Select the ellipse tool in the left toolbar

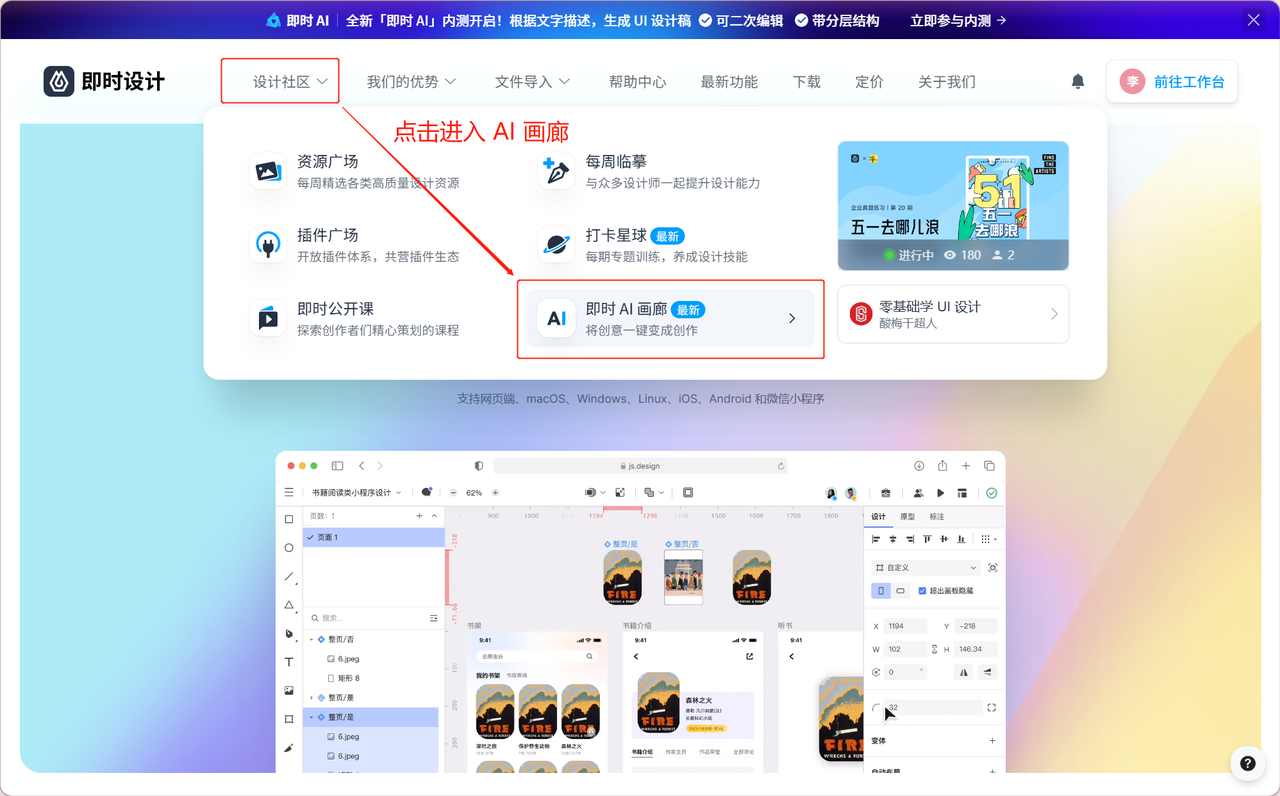pos(289,548)
